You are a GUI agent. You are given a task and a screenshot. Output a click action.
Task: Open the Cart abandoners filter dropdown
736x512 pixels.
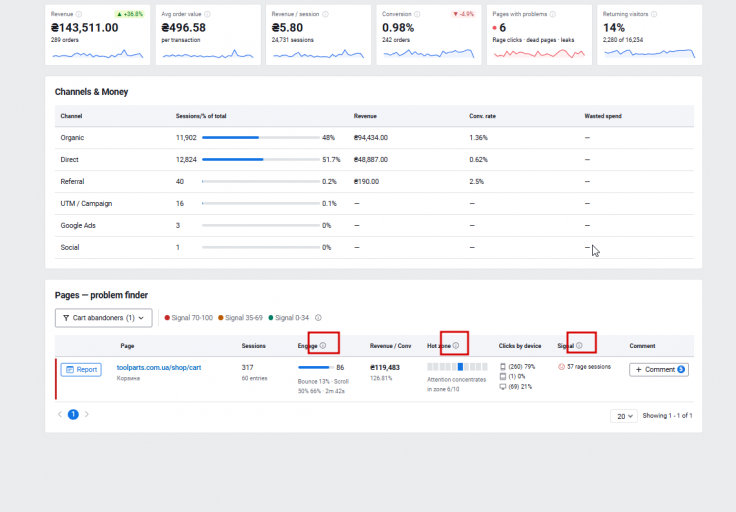coord(104,318)
